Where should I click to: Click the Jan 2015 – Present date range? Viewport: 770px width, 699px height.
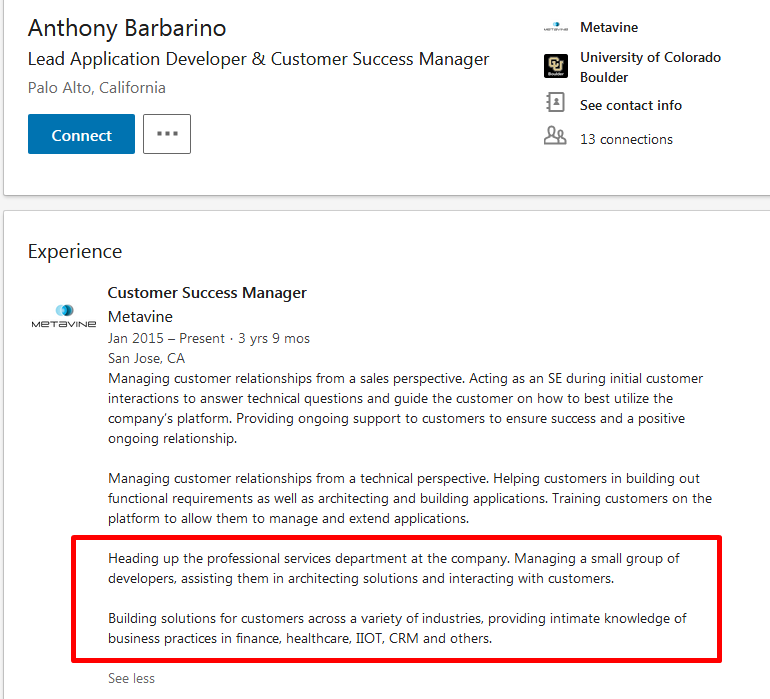(166, 338)
